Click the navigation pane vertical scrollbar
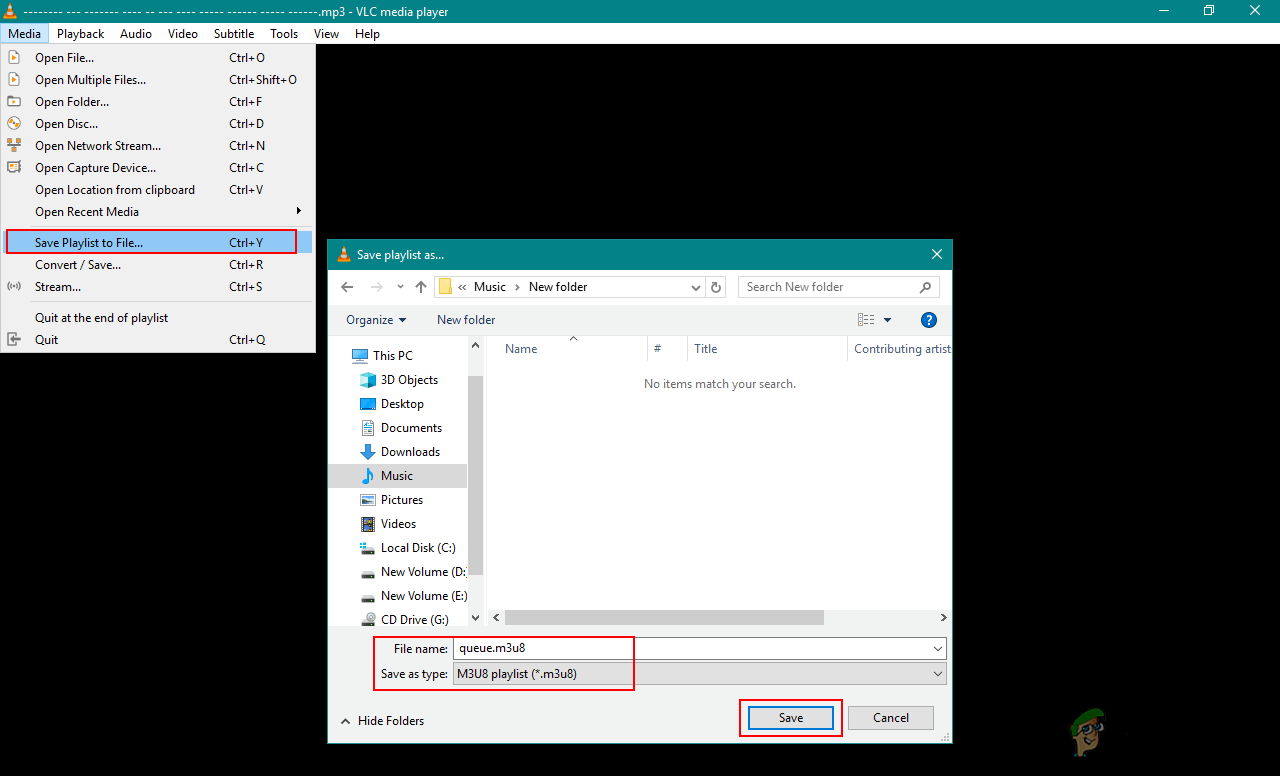This screenshot has width=1280, height=776. click(475, 476)
